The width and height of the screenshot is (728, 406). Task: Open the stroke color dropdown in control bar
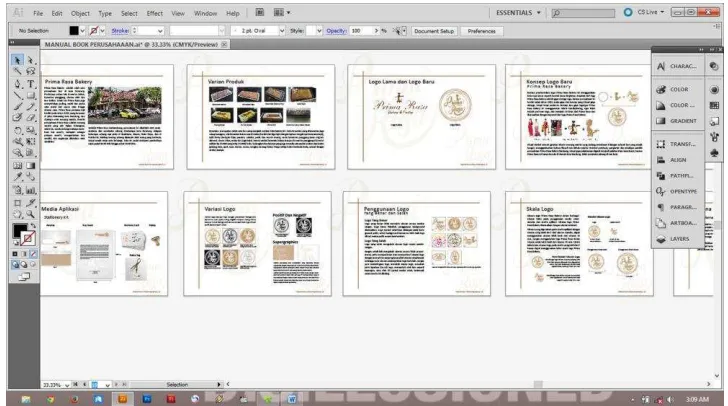[102, 31]
